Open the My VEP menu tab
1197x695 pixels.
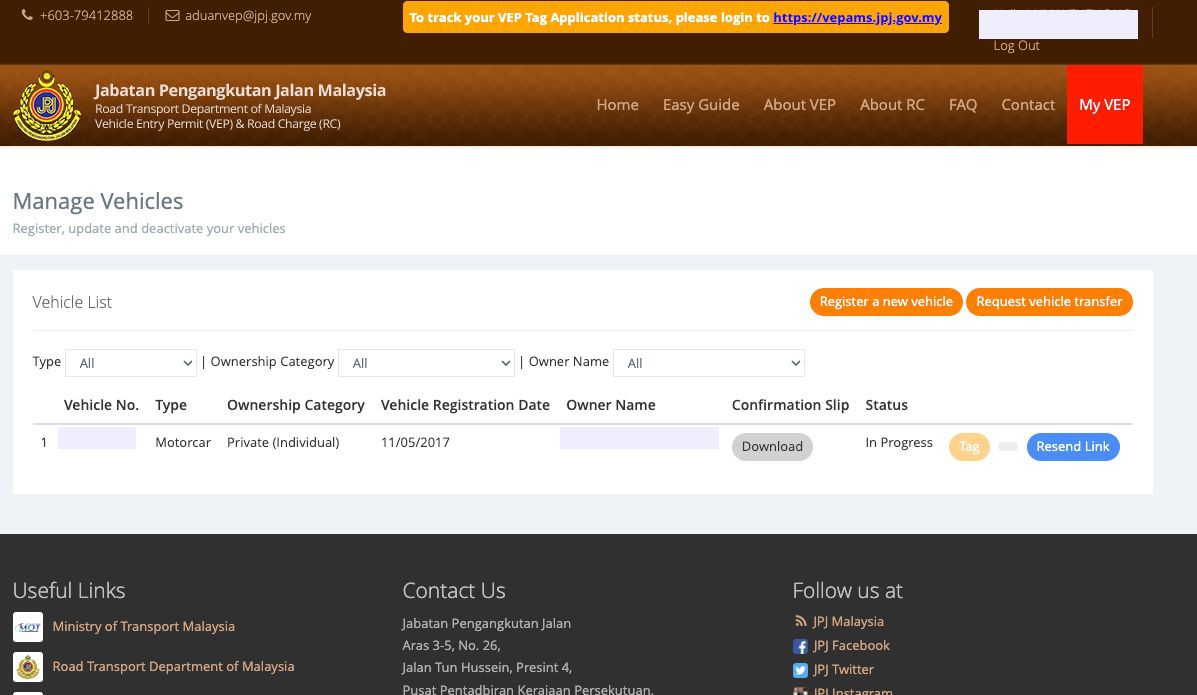pyautogui.click(x=1104, y=105)
